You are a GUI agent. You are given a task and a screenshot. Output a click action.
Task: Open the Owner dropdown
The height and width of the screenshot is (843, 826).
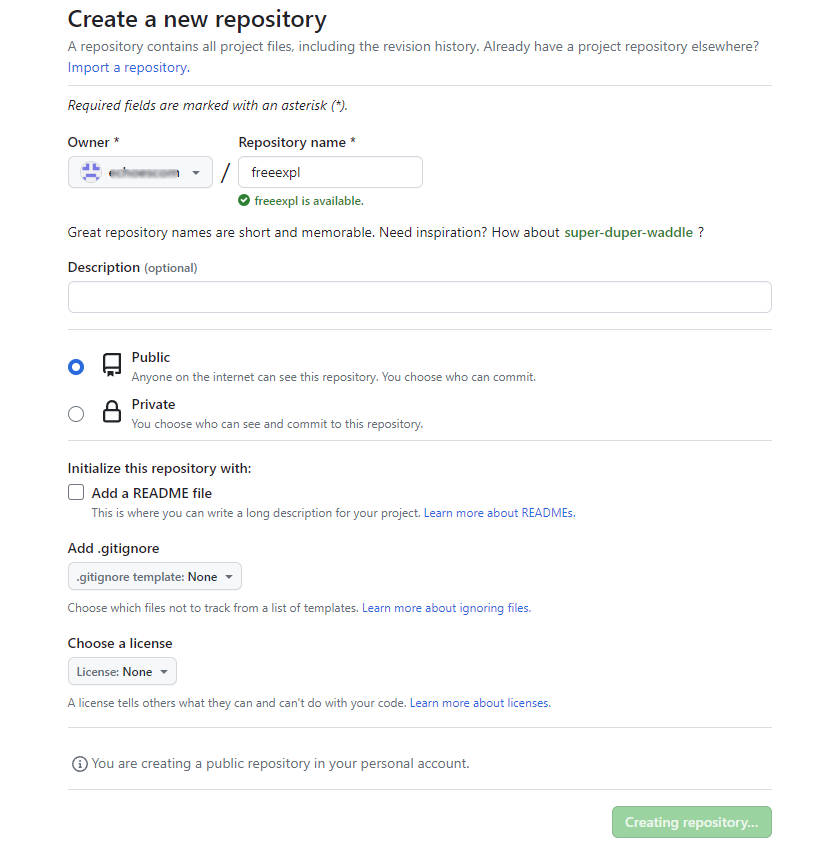pyautogui.click(x=140, y=172)
